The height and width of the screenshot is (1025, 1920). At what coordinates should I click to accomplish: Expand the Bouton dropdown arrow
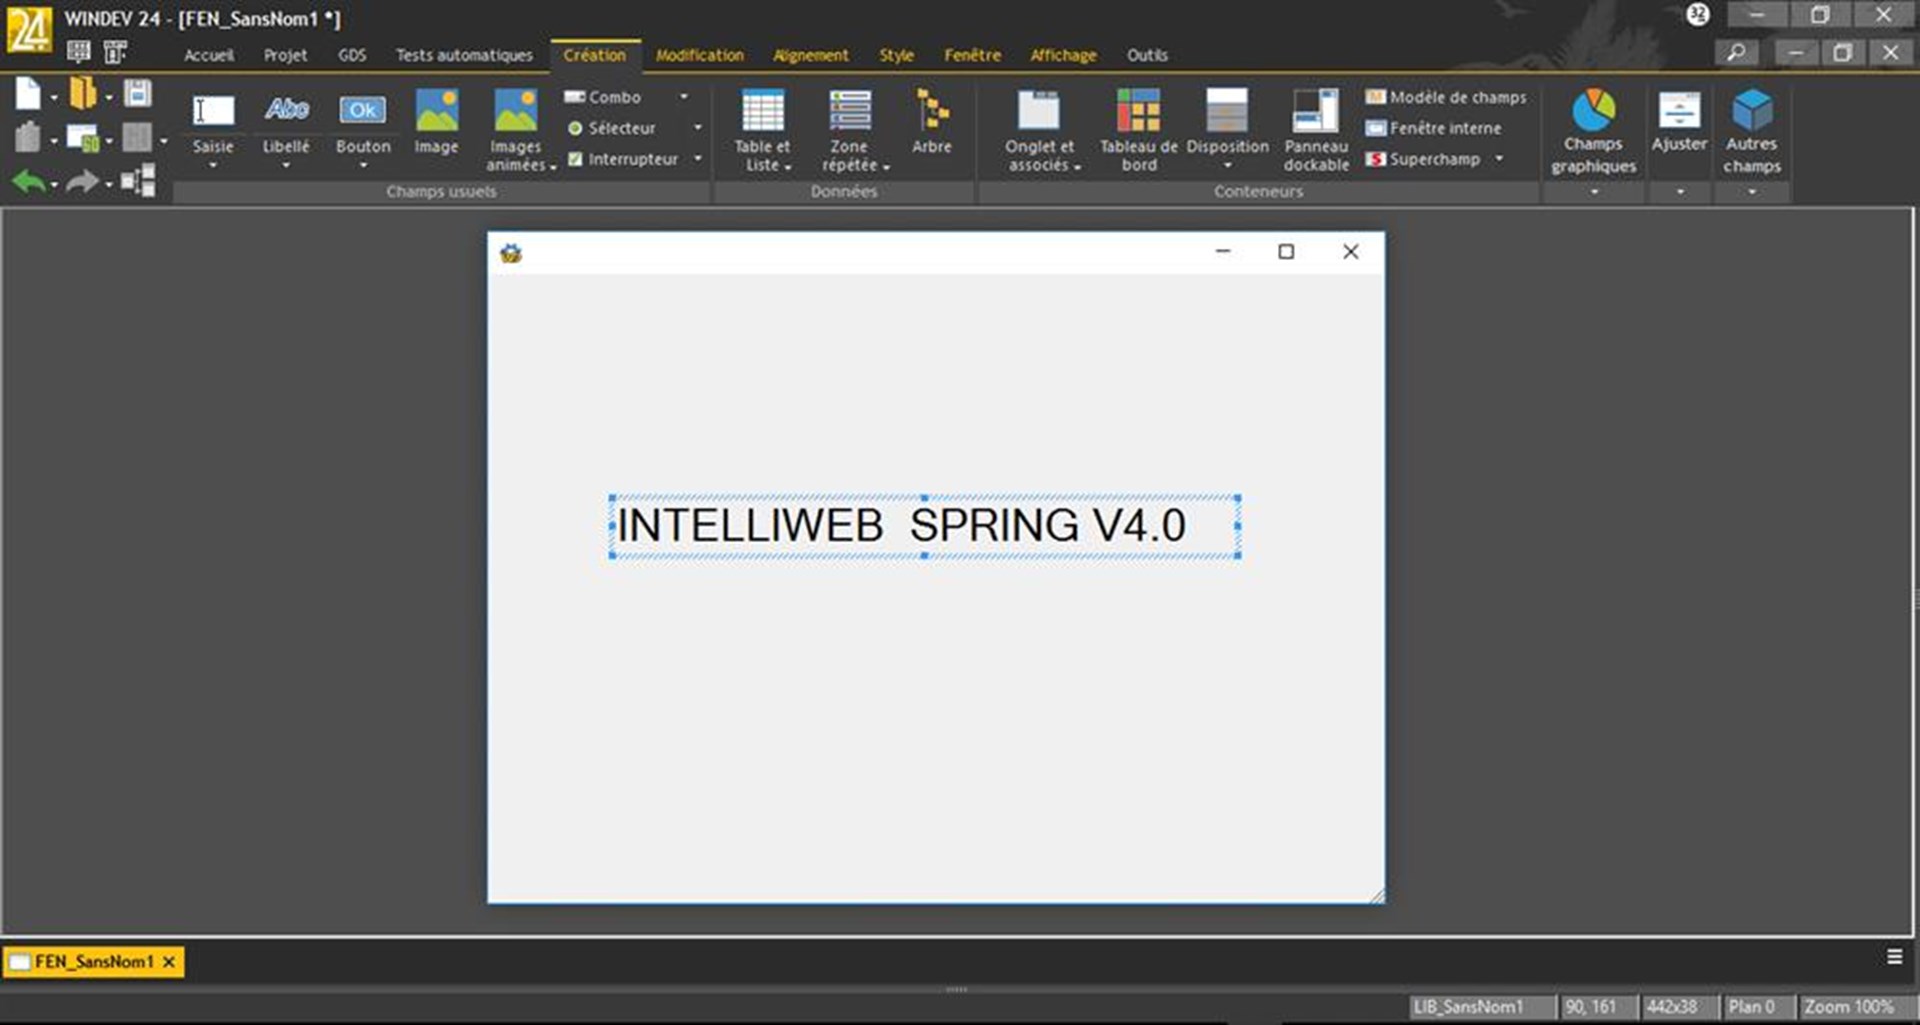pos(363,165)
